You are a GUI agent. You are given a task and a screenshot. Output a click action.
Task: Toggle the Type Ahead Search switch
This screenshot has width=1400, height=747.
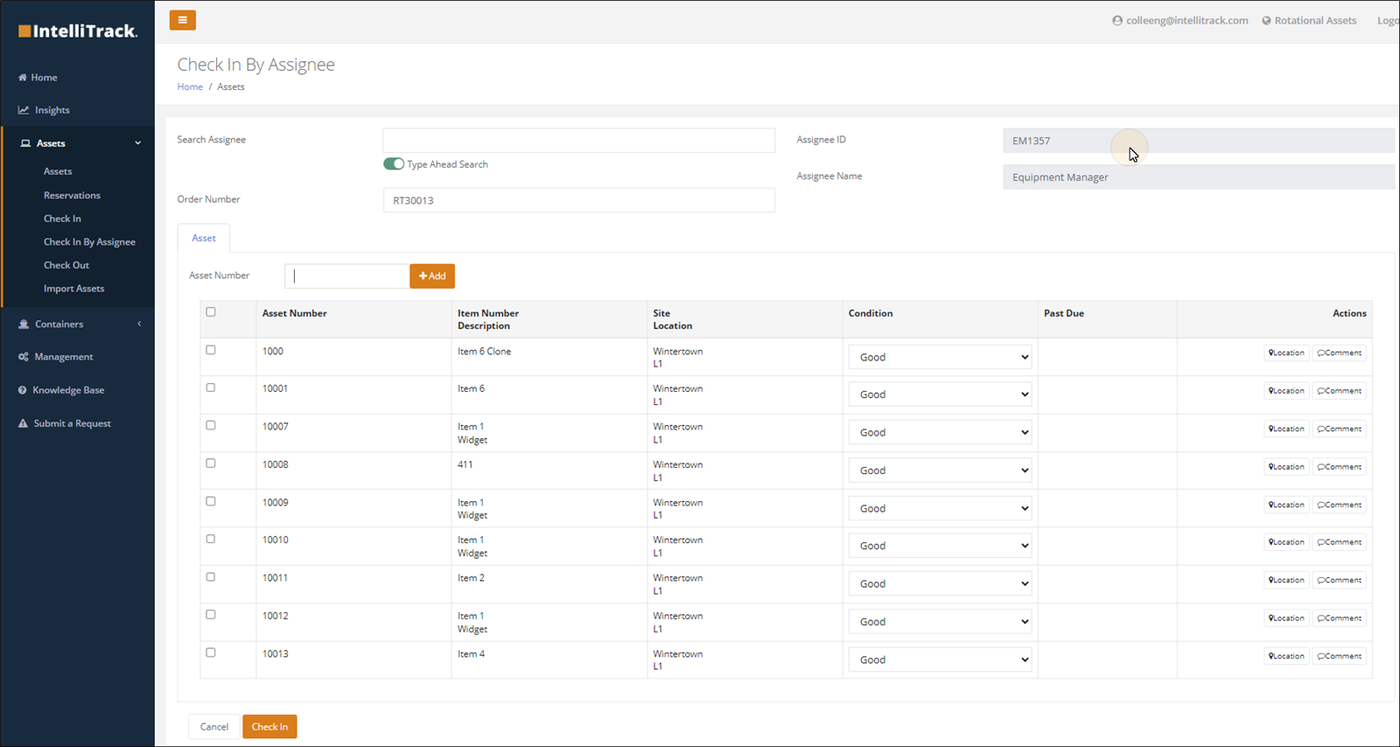tap(393, 164)
